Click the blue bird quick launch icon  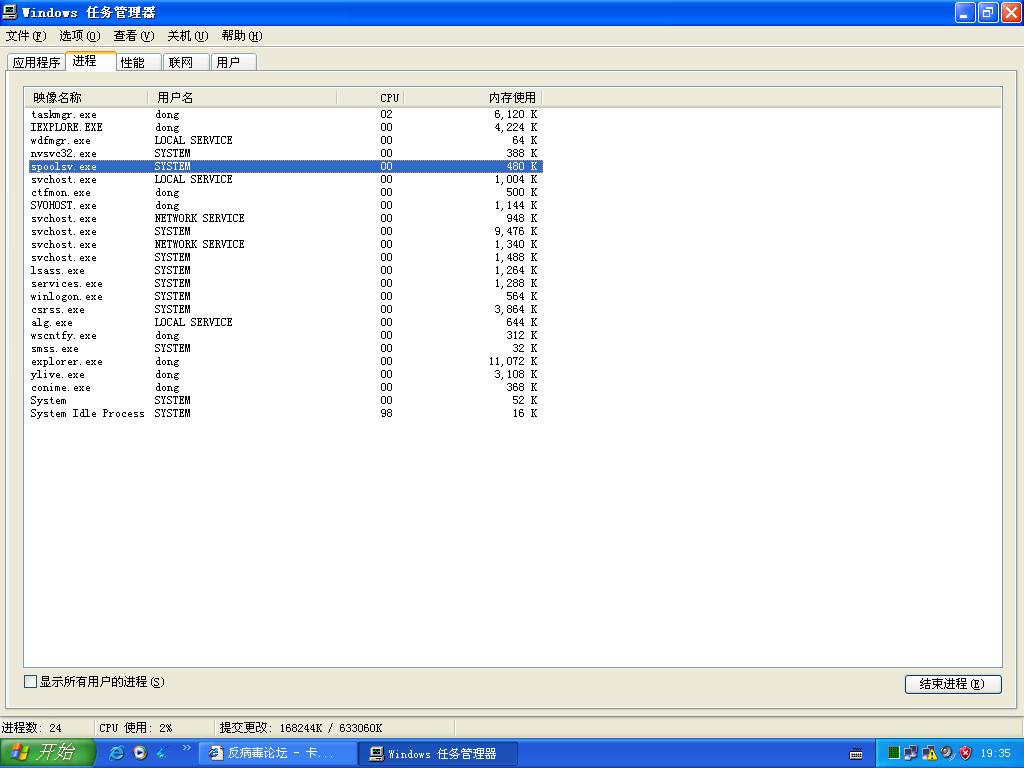click(162, 753)
